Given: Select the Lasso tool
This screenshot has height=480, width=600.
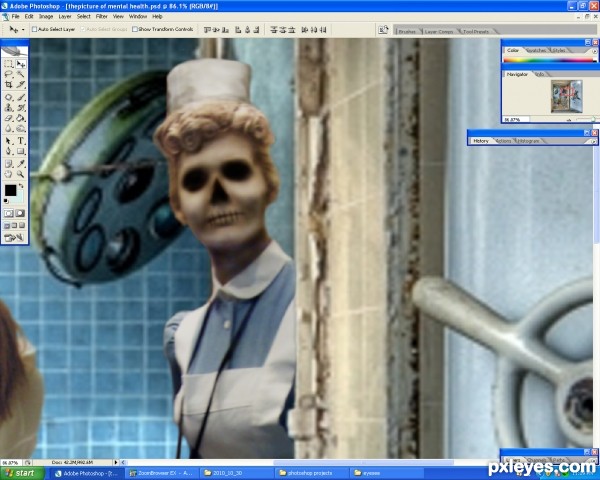Looking at the screenshot, I should (x=9, y=74).
